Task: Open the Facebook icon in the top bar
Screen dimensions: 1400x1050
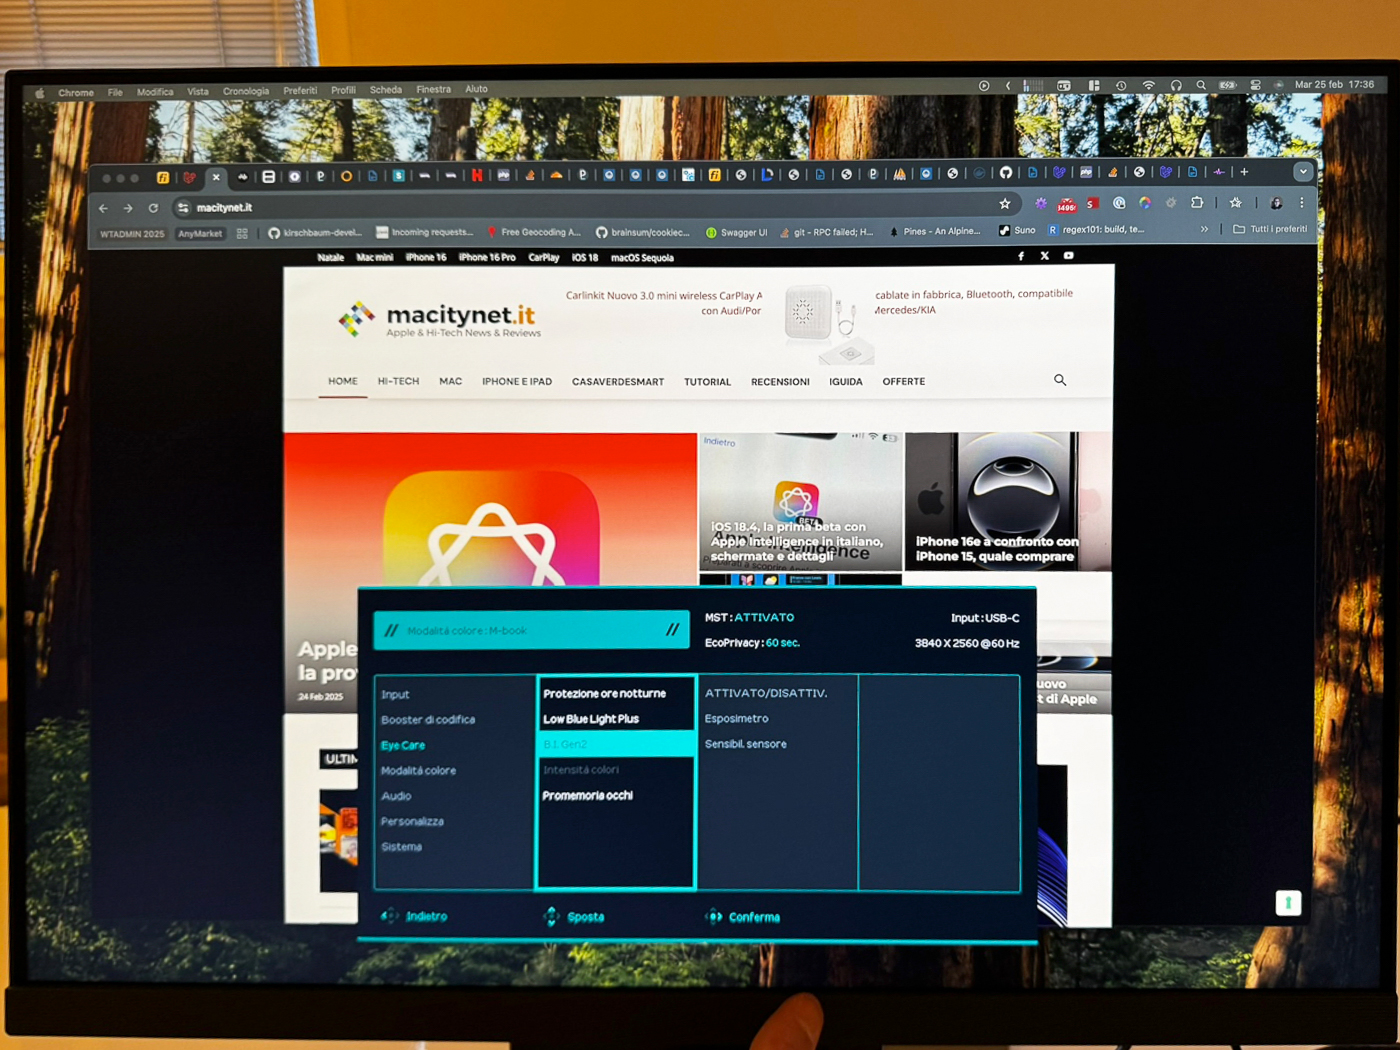Action: tap(1021, 256)
